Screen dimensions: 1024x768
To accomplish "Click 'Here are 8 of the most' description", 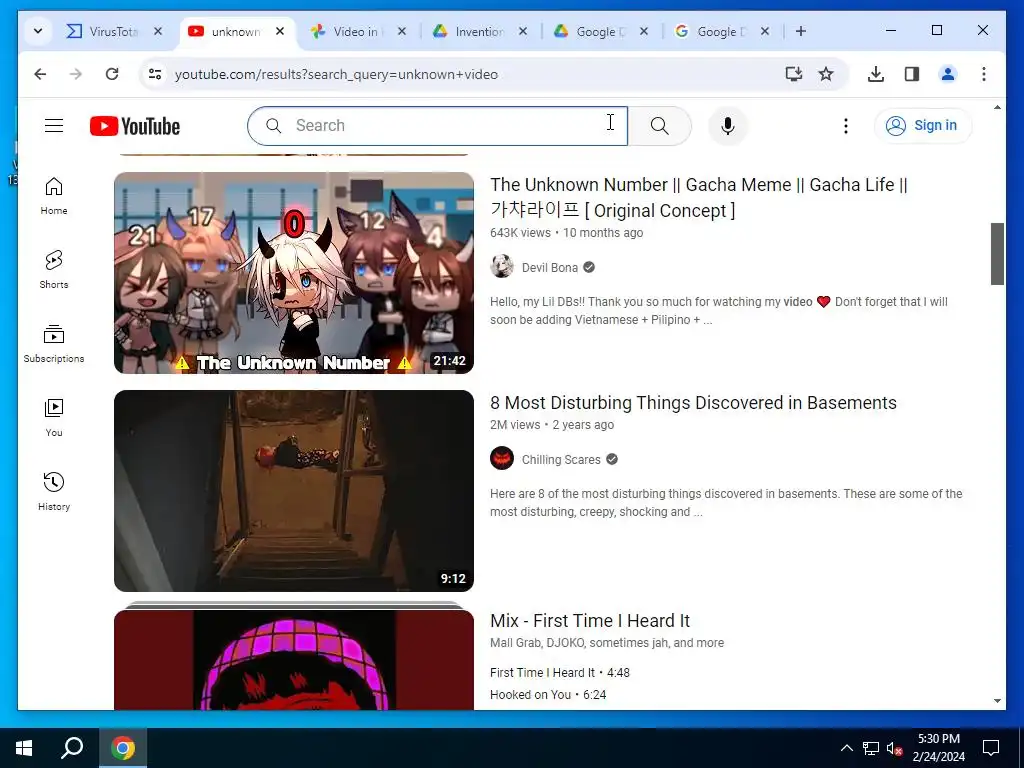I will 726,503.
